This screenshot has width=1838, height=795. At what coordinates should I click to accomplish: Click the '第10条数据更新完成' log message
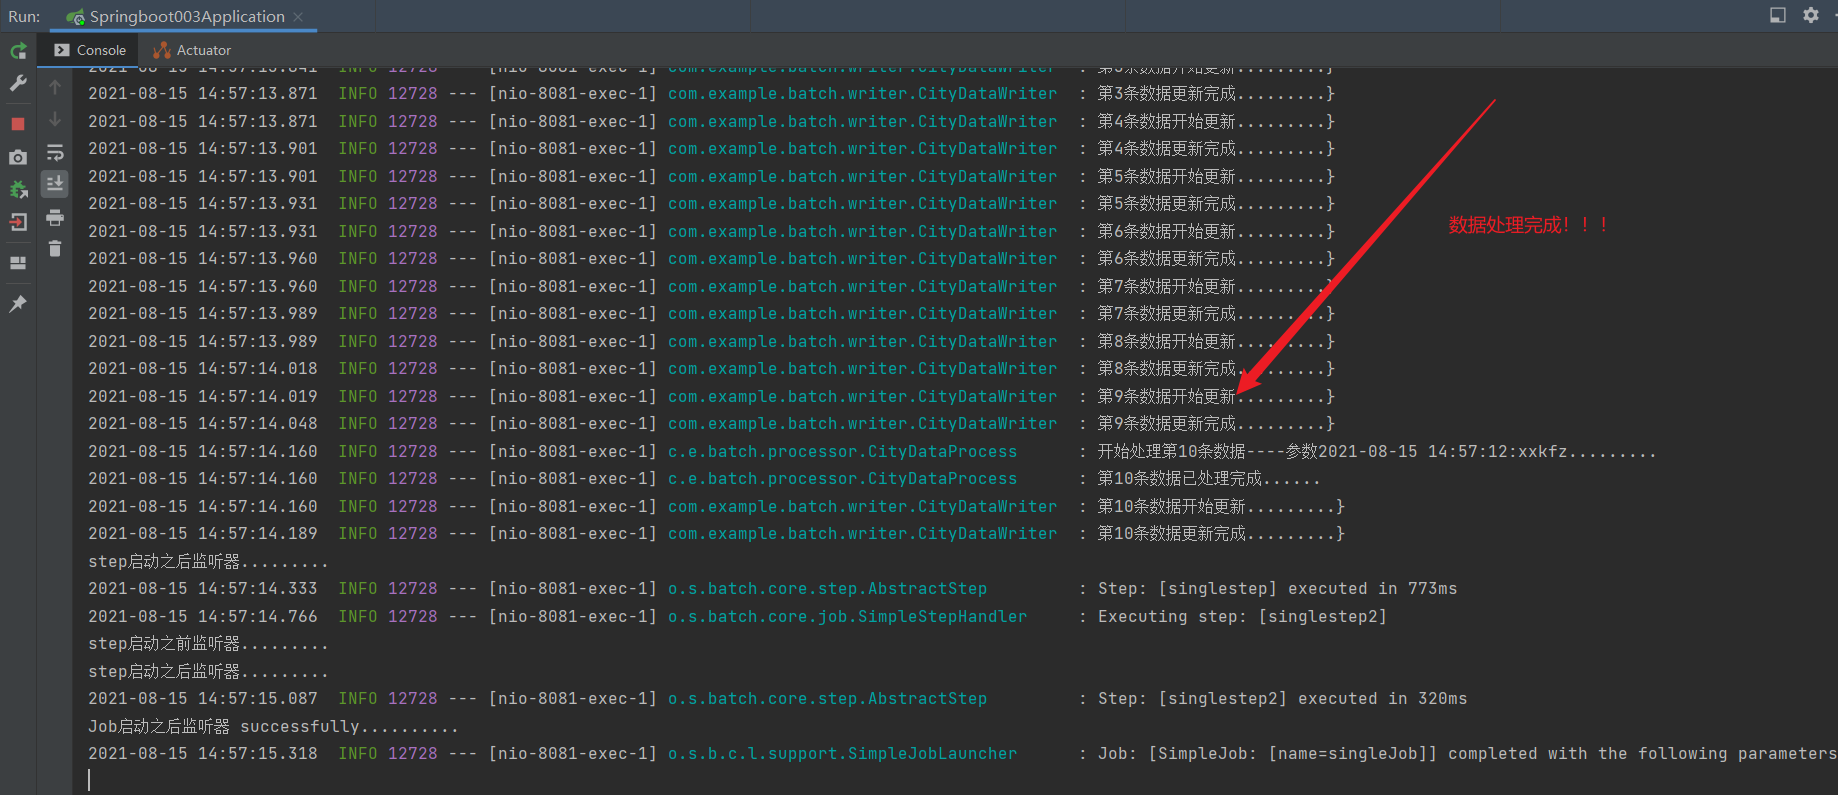1221,534
